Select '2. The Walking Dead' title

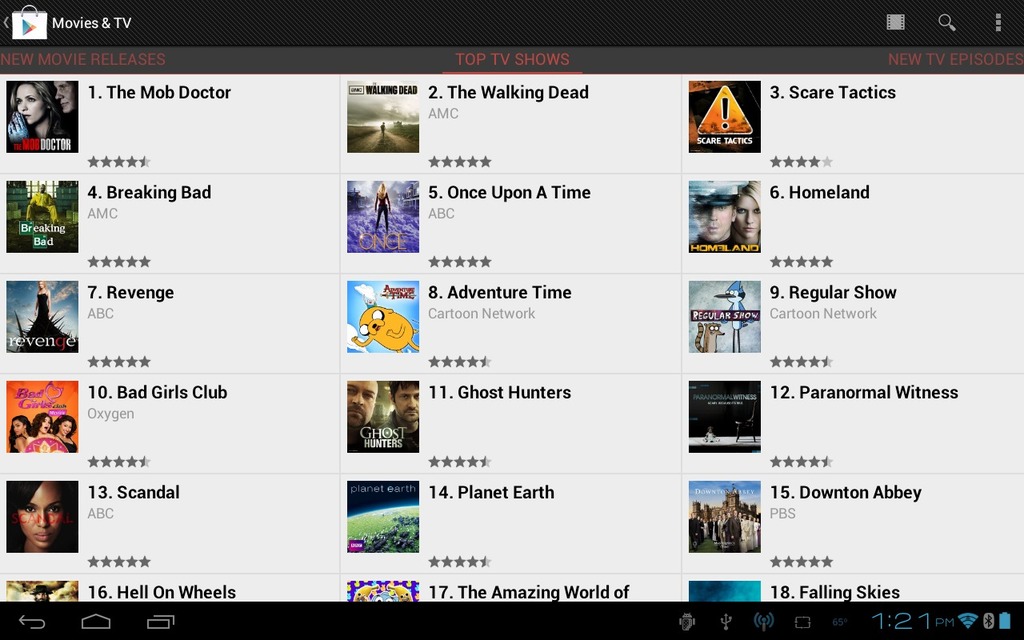509,92
